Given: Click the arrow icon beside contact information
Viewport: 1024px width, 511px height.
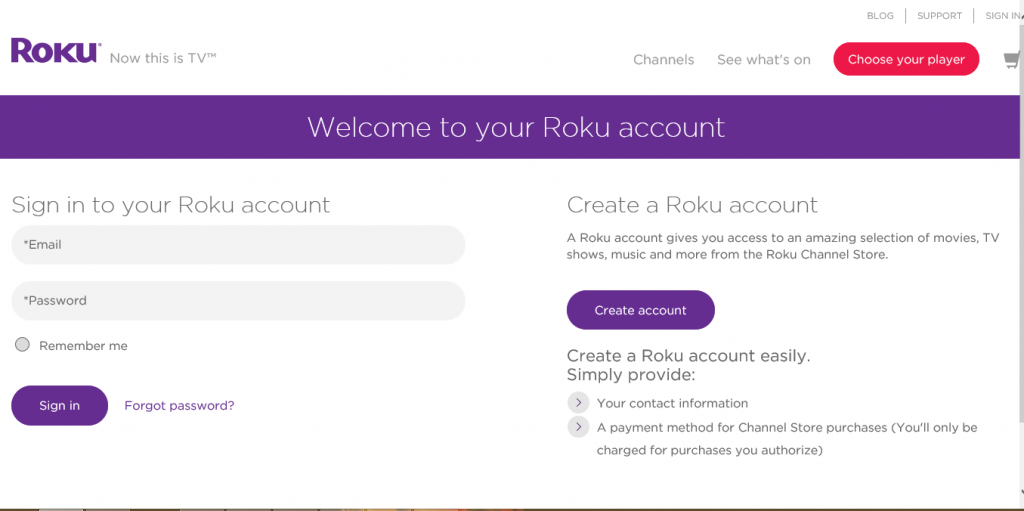Looking at the screenshot, I should pos(578,403).
